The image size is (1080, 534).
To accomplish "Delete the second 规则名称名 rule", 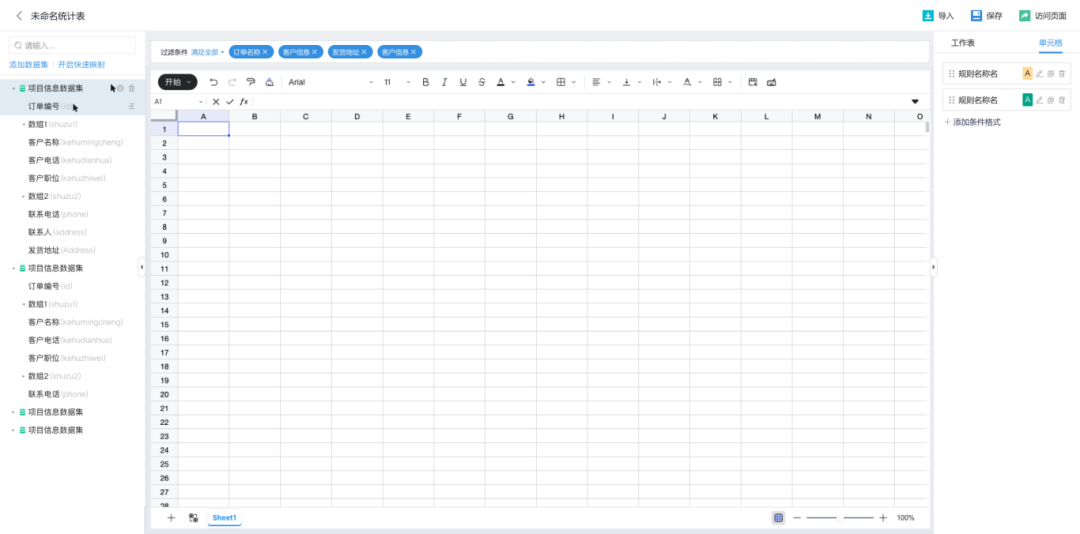I will (x=1062, y=100).
